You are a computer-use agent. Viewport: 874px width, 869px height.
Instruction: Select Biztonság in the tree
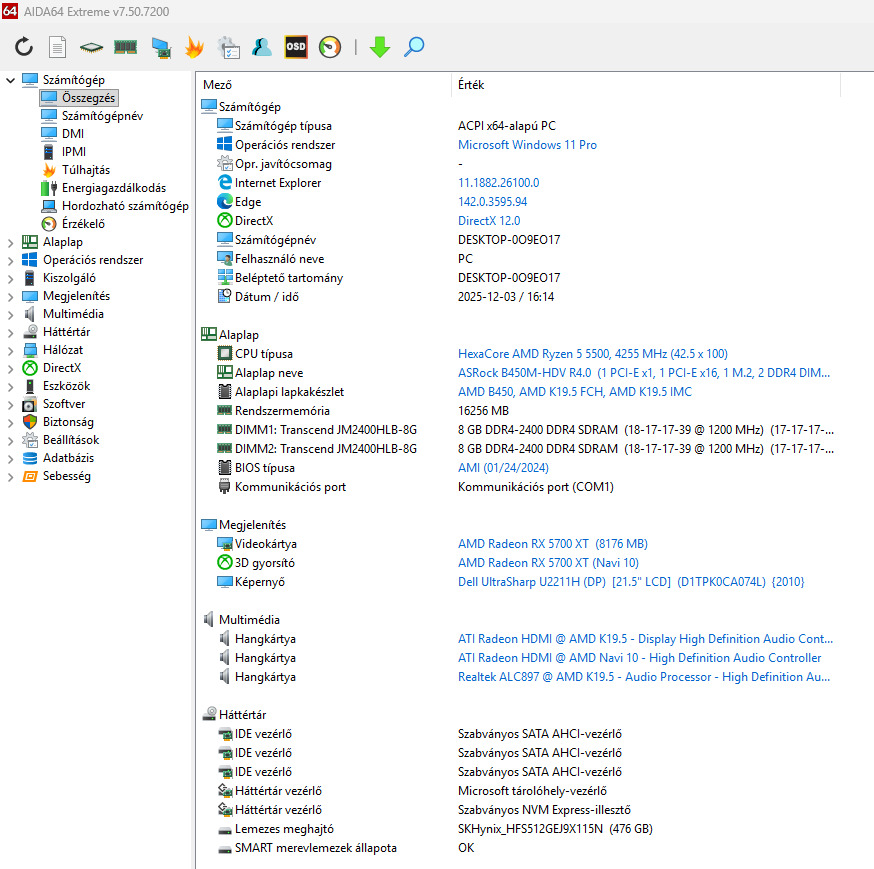(58, 422)
